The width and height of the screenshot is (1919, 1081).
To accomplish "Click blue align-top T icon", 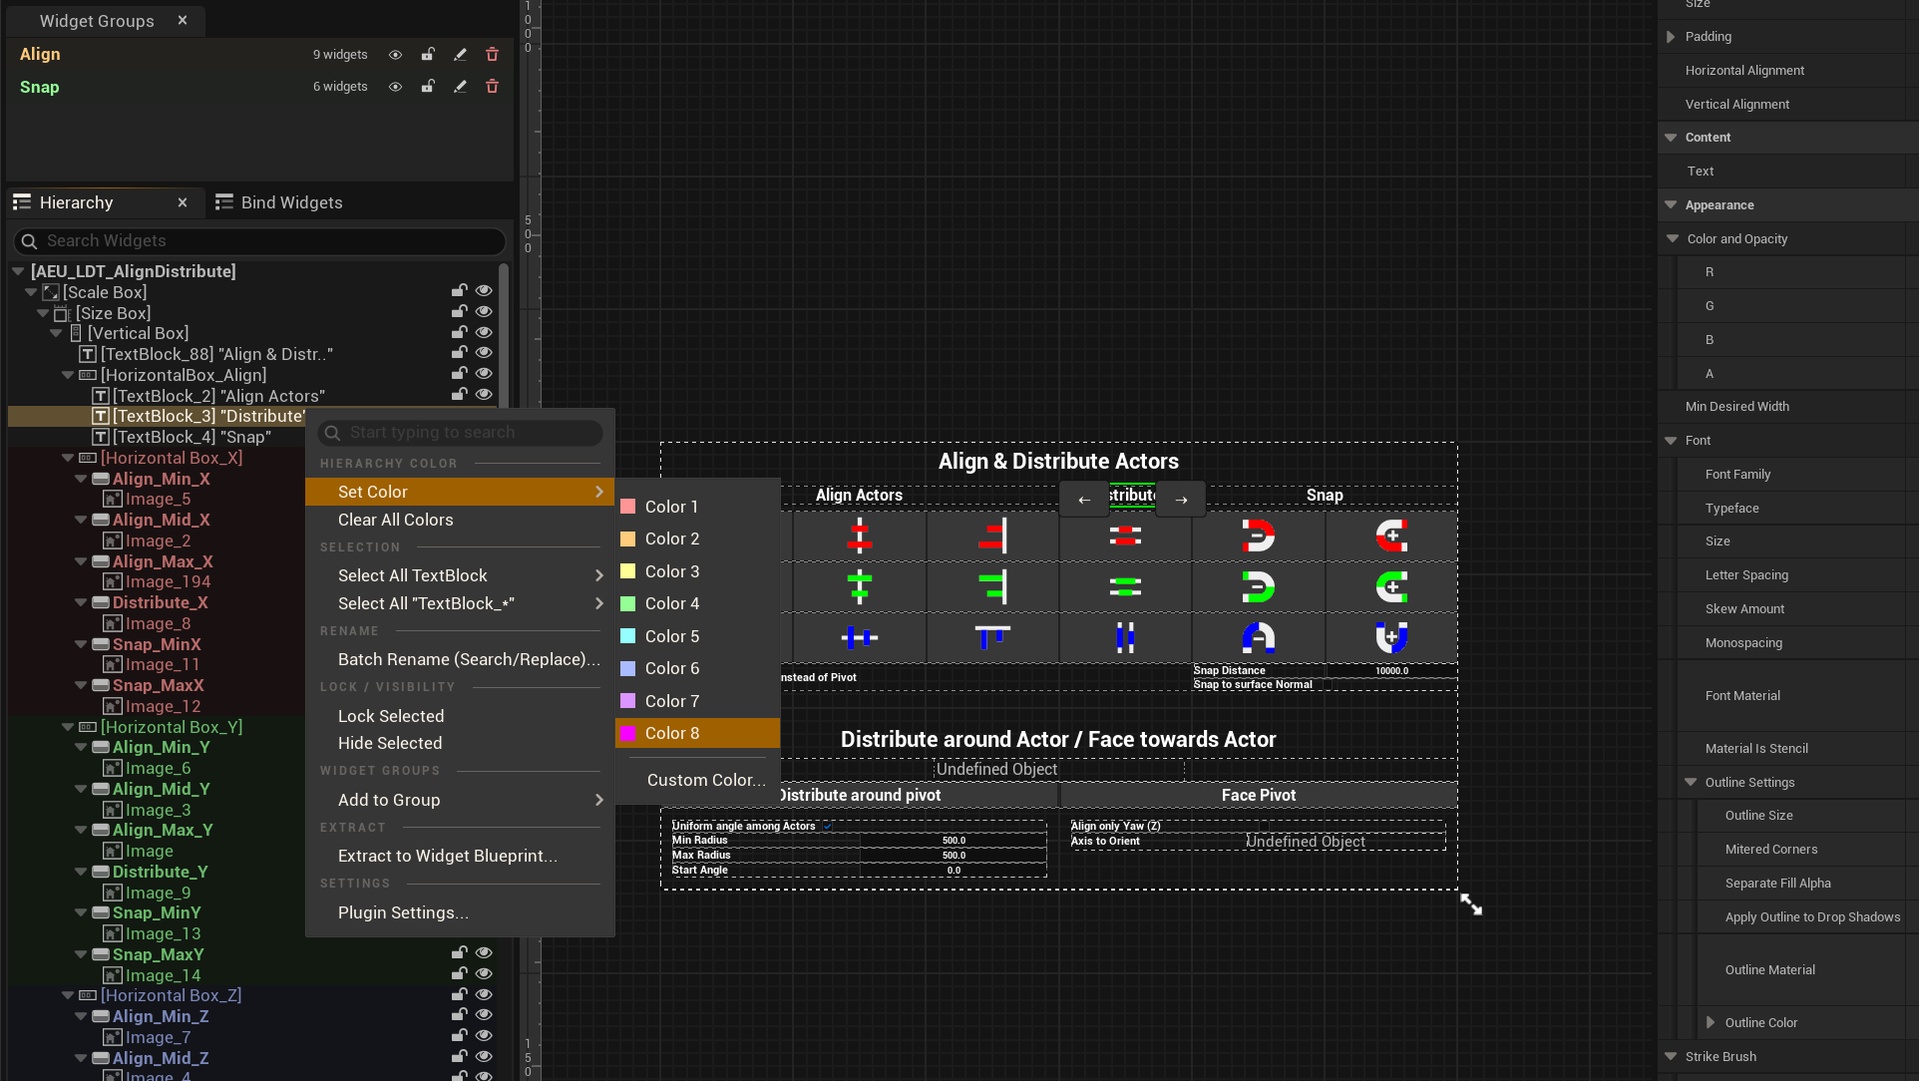I will 993,637.
